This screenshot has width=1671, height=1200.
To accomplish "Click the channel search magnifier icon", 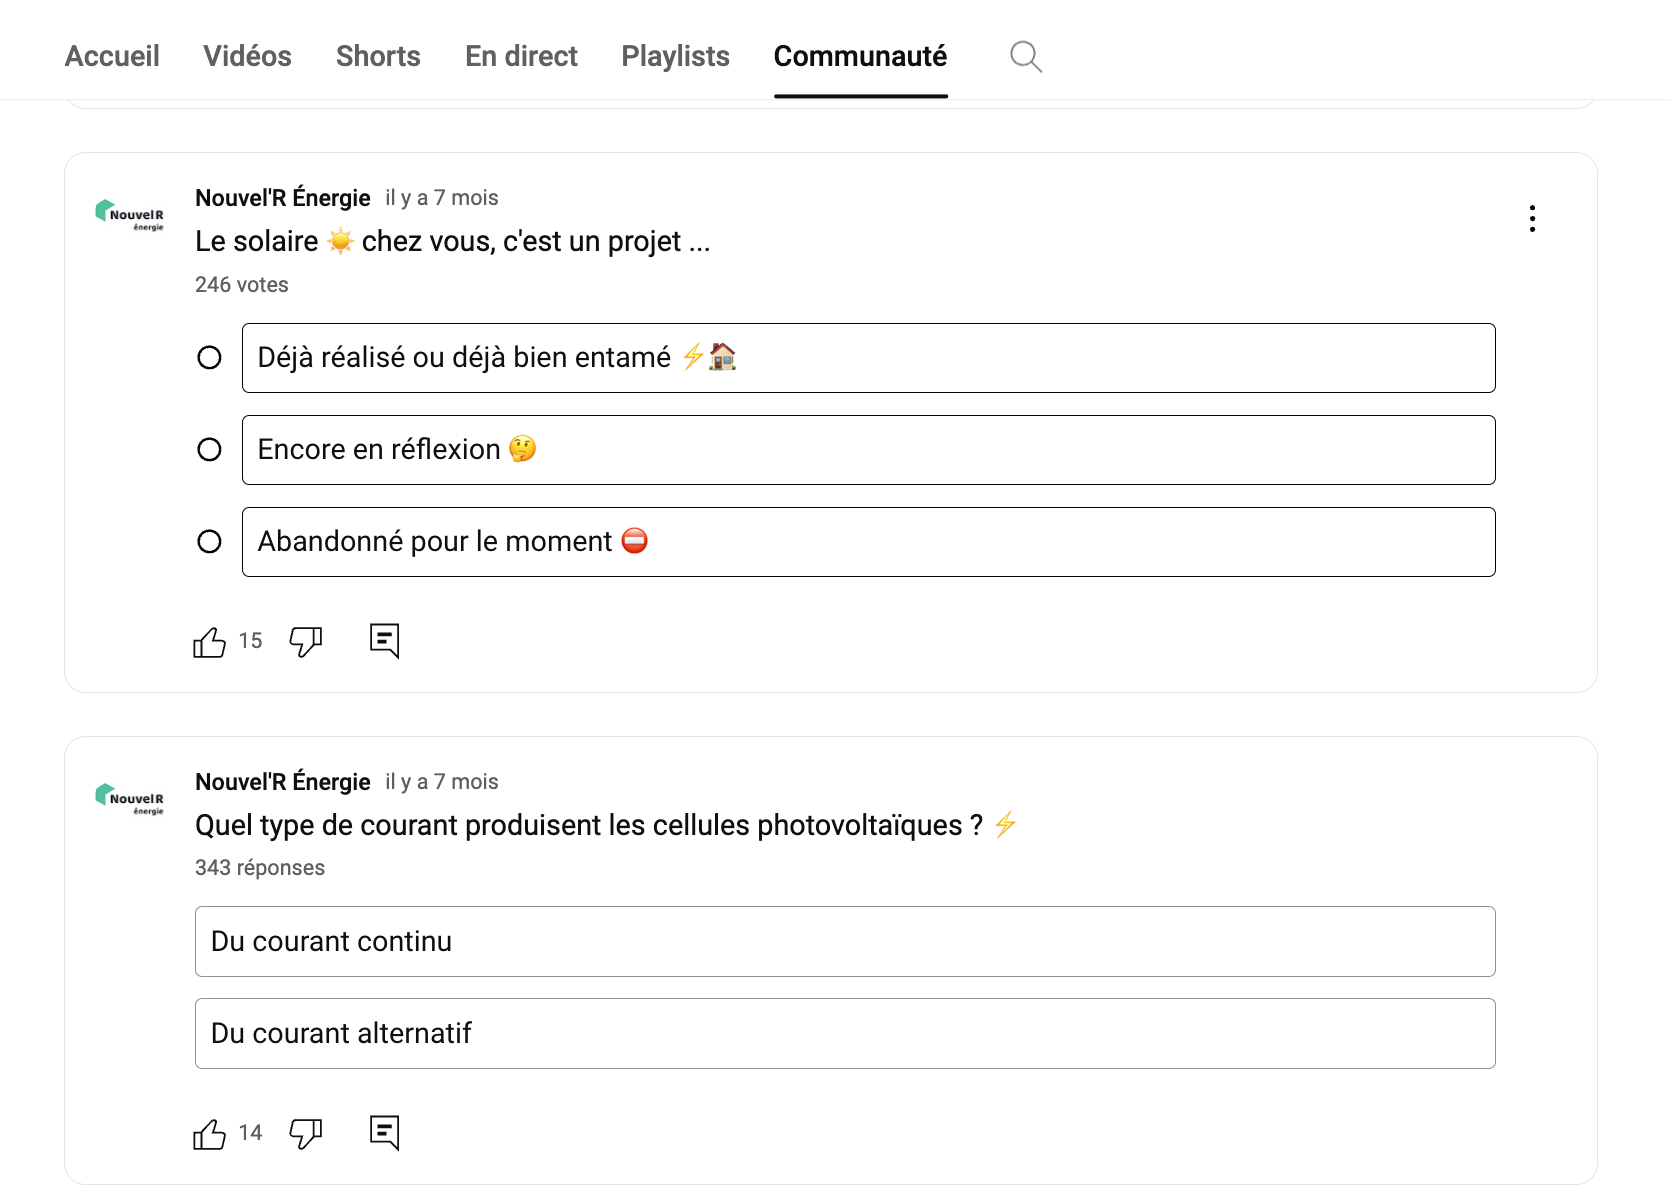I will pyautogui.click(x=1026, y=57).
